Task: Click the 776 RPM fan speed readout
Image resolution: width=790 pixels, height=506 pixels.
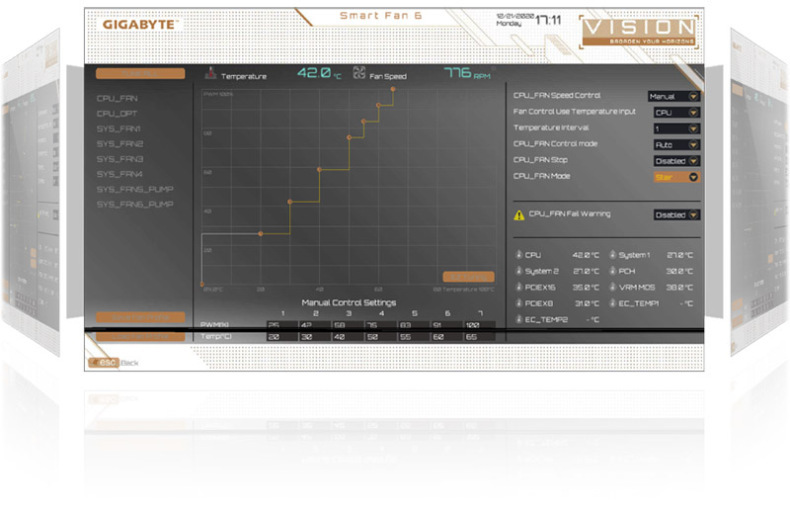Action: point(467,73)
